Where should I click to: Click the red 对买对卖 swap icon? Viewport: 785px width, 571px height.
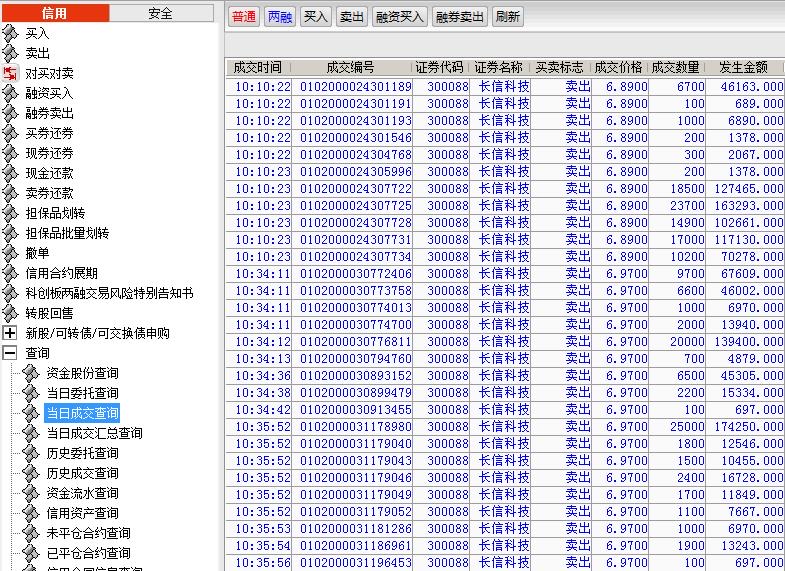(x=10, y=73)
